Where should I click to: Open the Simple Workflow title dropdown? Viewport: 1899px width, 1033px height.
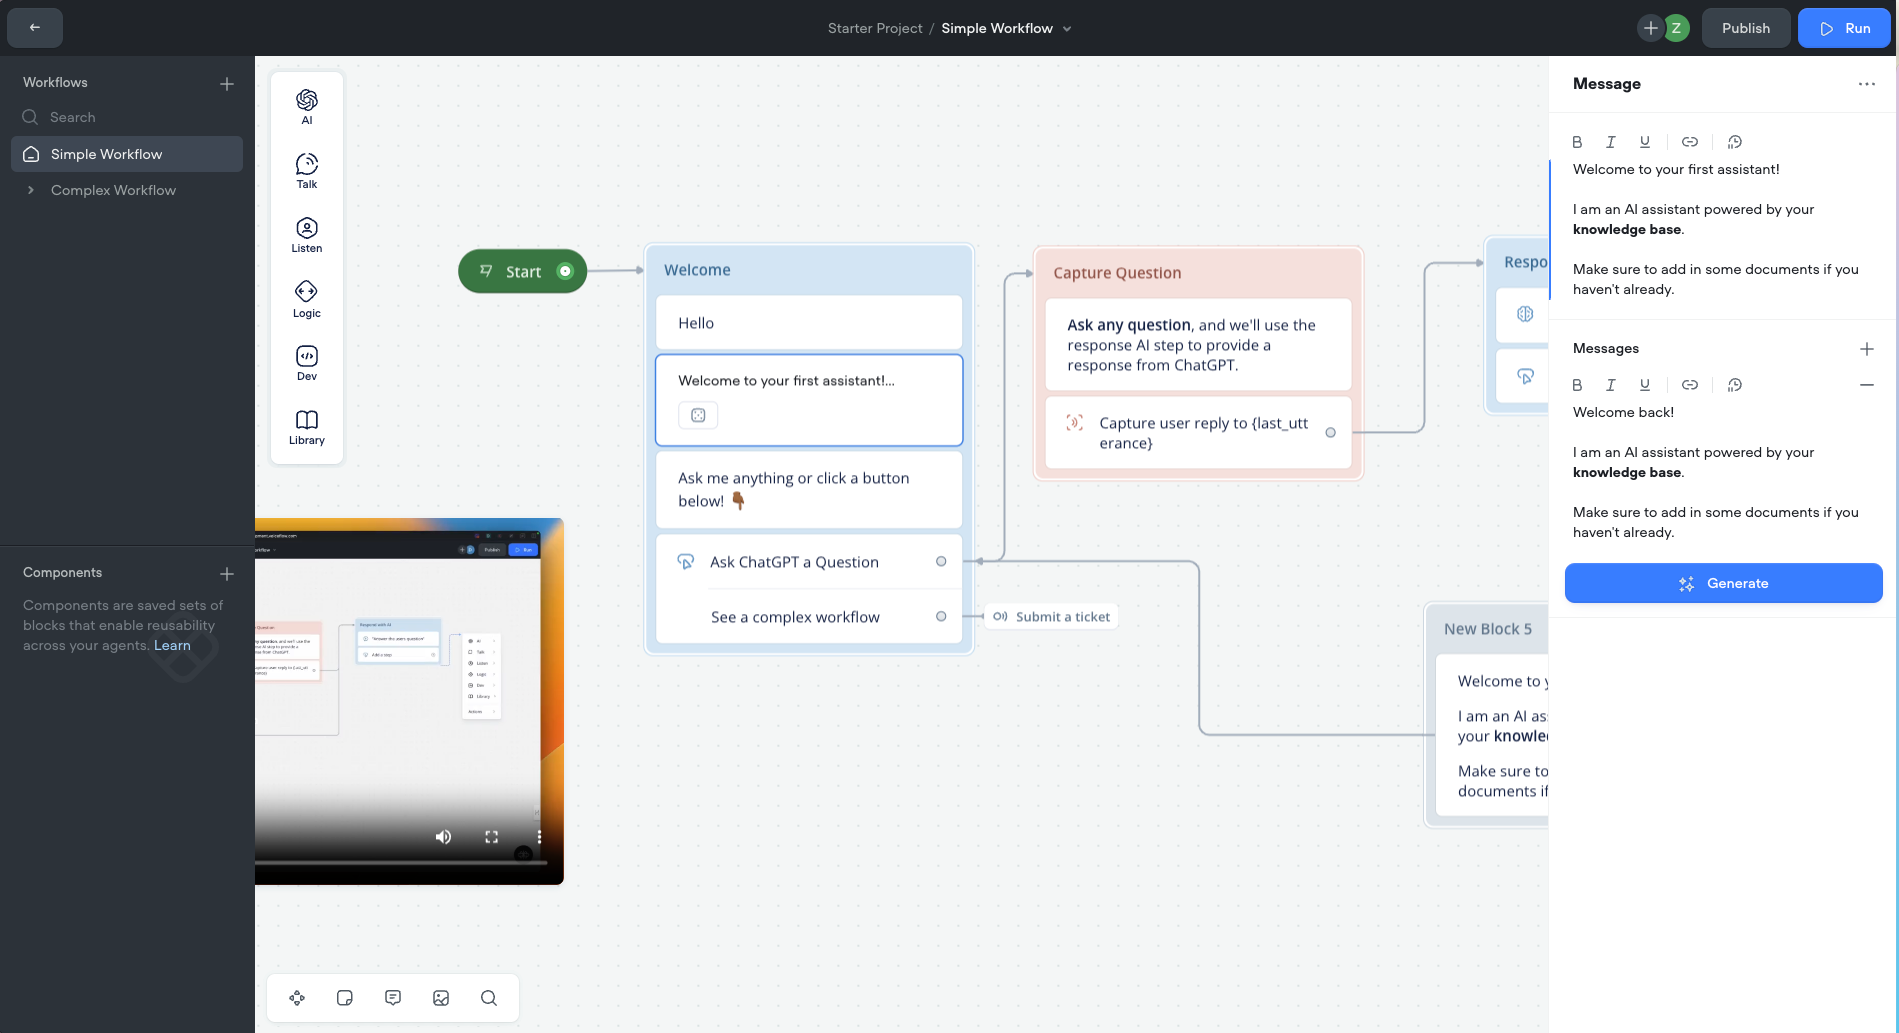pyautogui.click(x=1066, y=28)
